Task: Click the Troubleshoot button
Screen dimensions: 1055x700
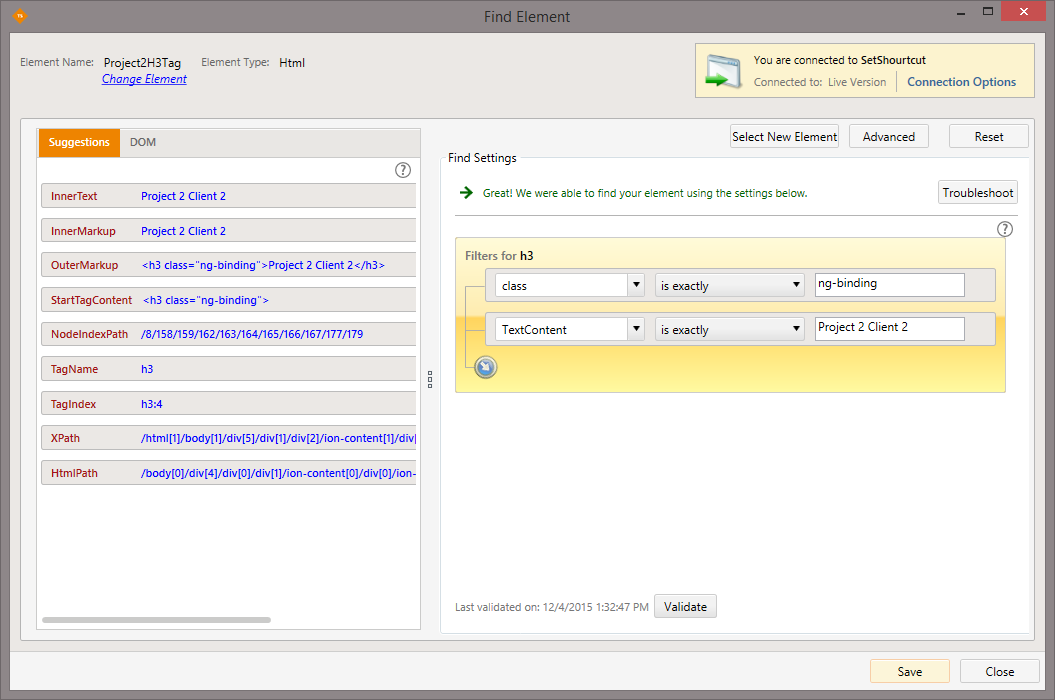Action: pos(978,193)
